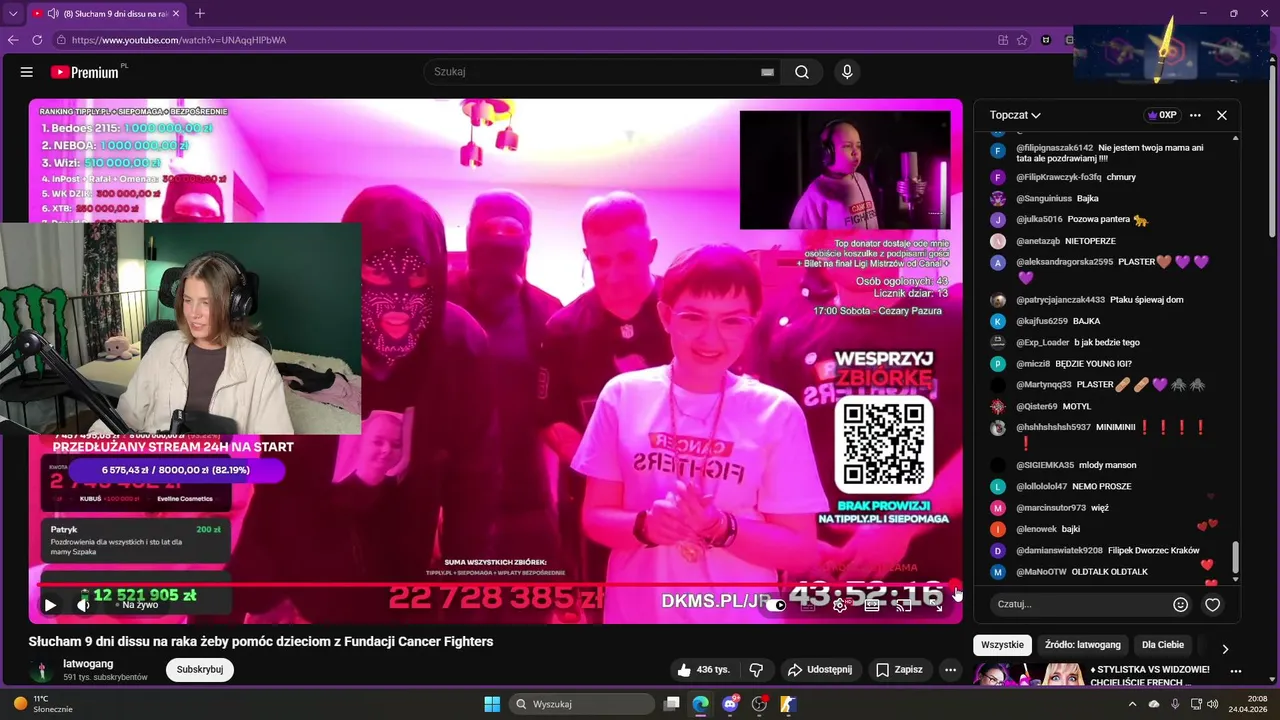
Task: Open Discord from the taskbar
Action: click(x=730, y=704)
